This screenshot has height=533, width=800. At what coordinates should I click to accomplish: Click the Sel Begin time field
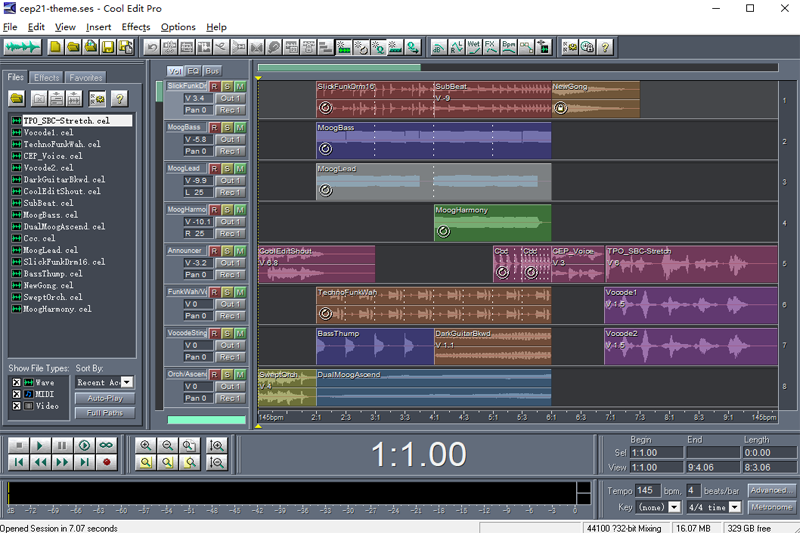656,452
